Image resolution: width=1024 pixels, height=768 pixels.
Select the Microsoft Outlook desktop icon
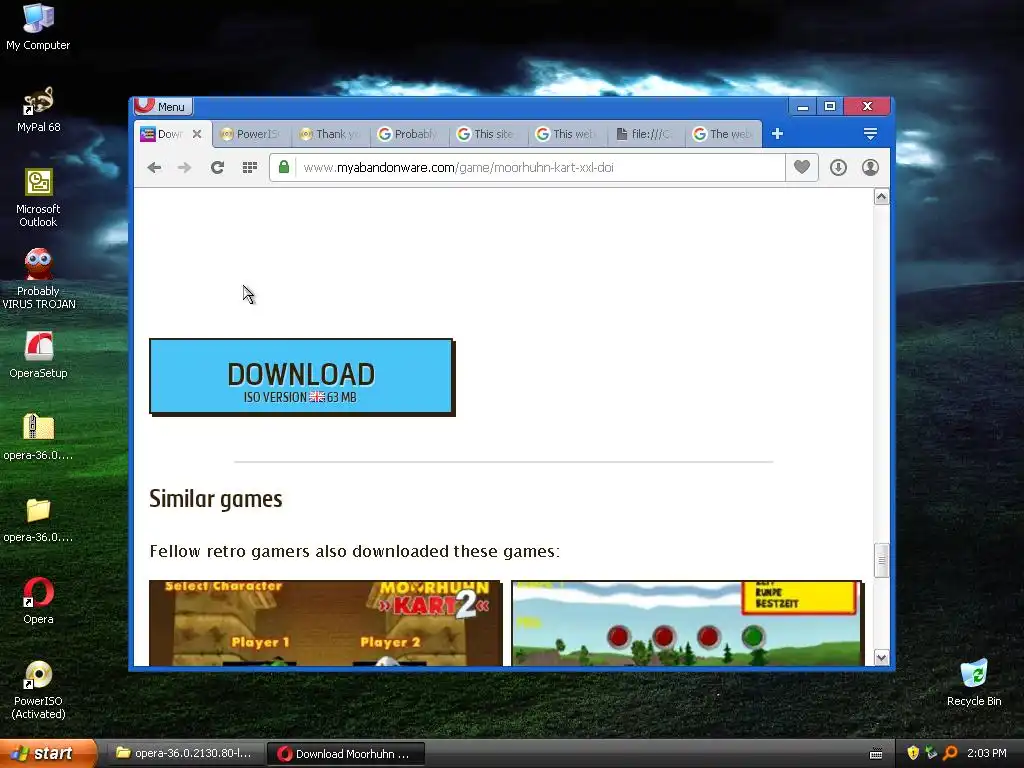click(38, 198)
